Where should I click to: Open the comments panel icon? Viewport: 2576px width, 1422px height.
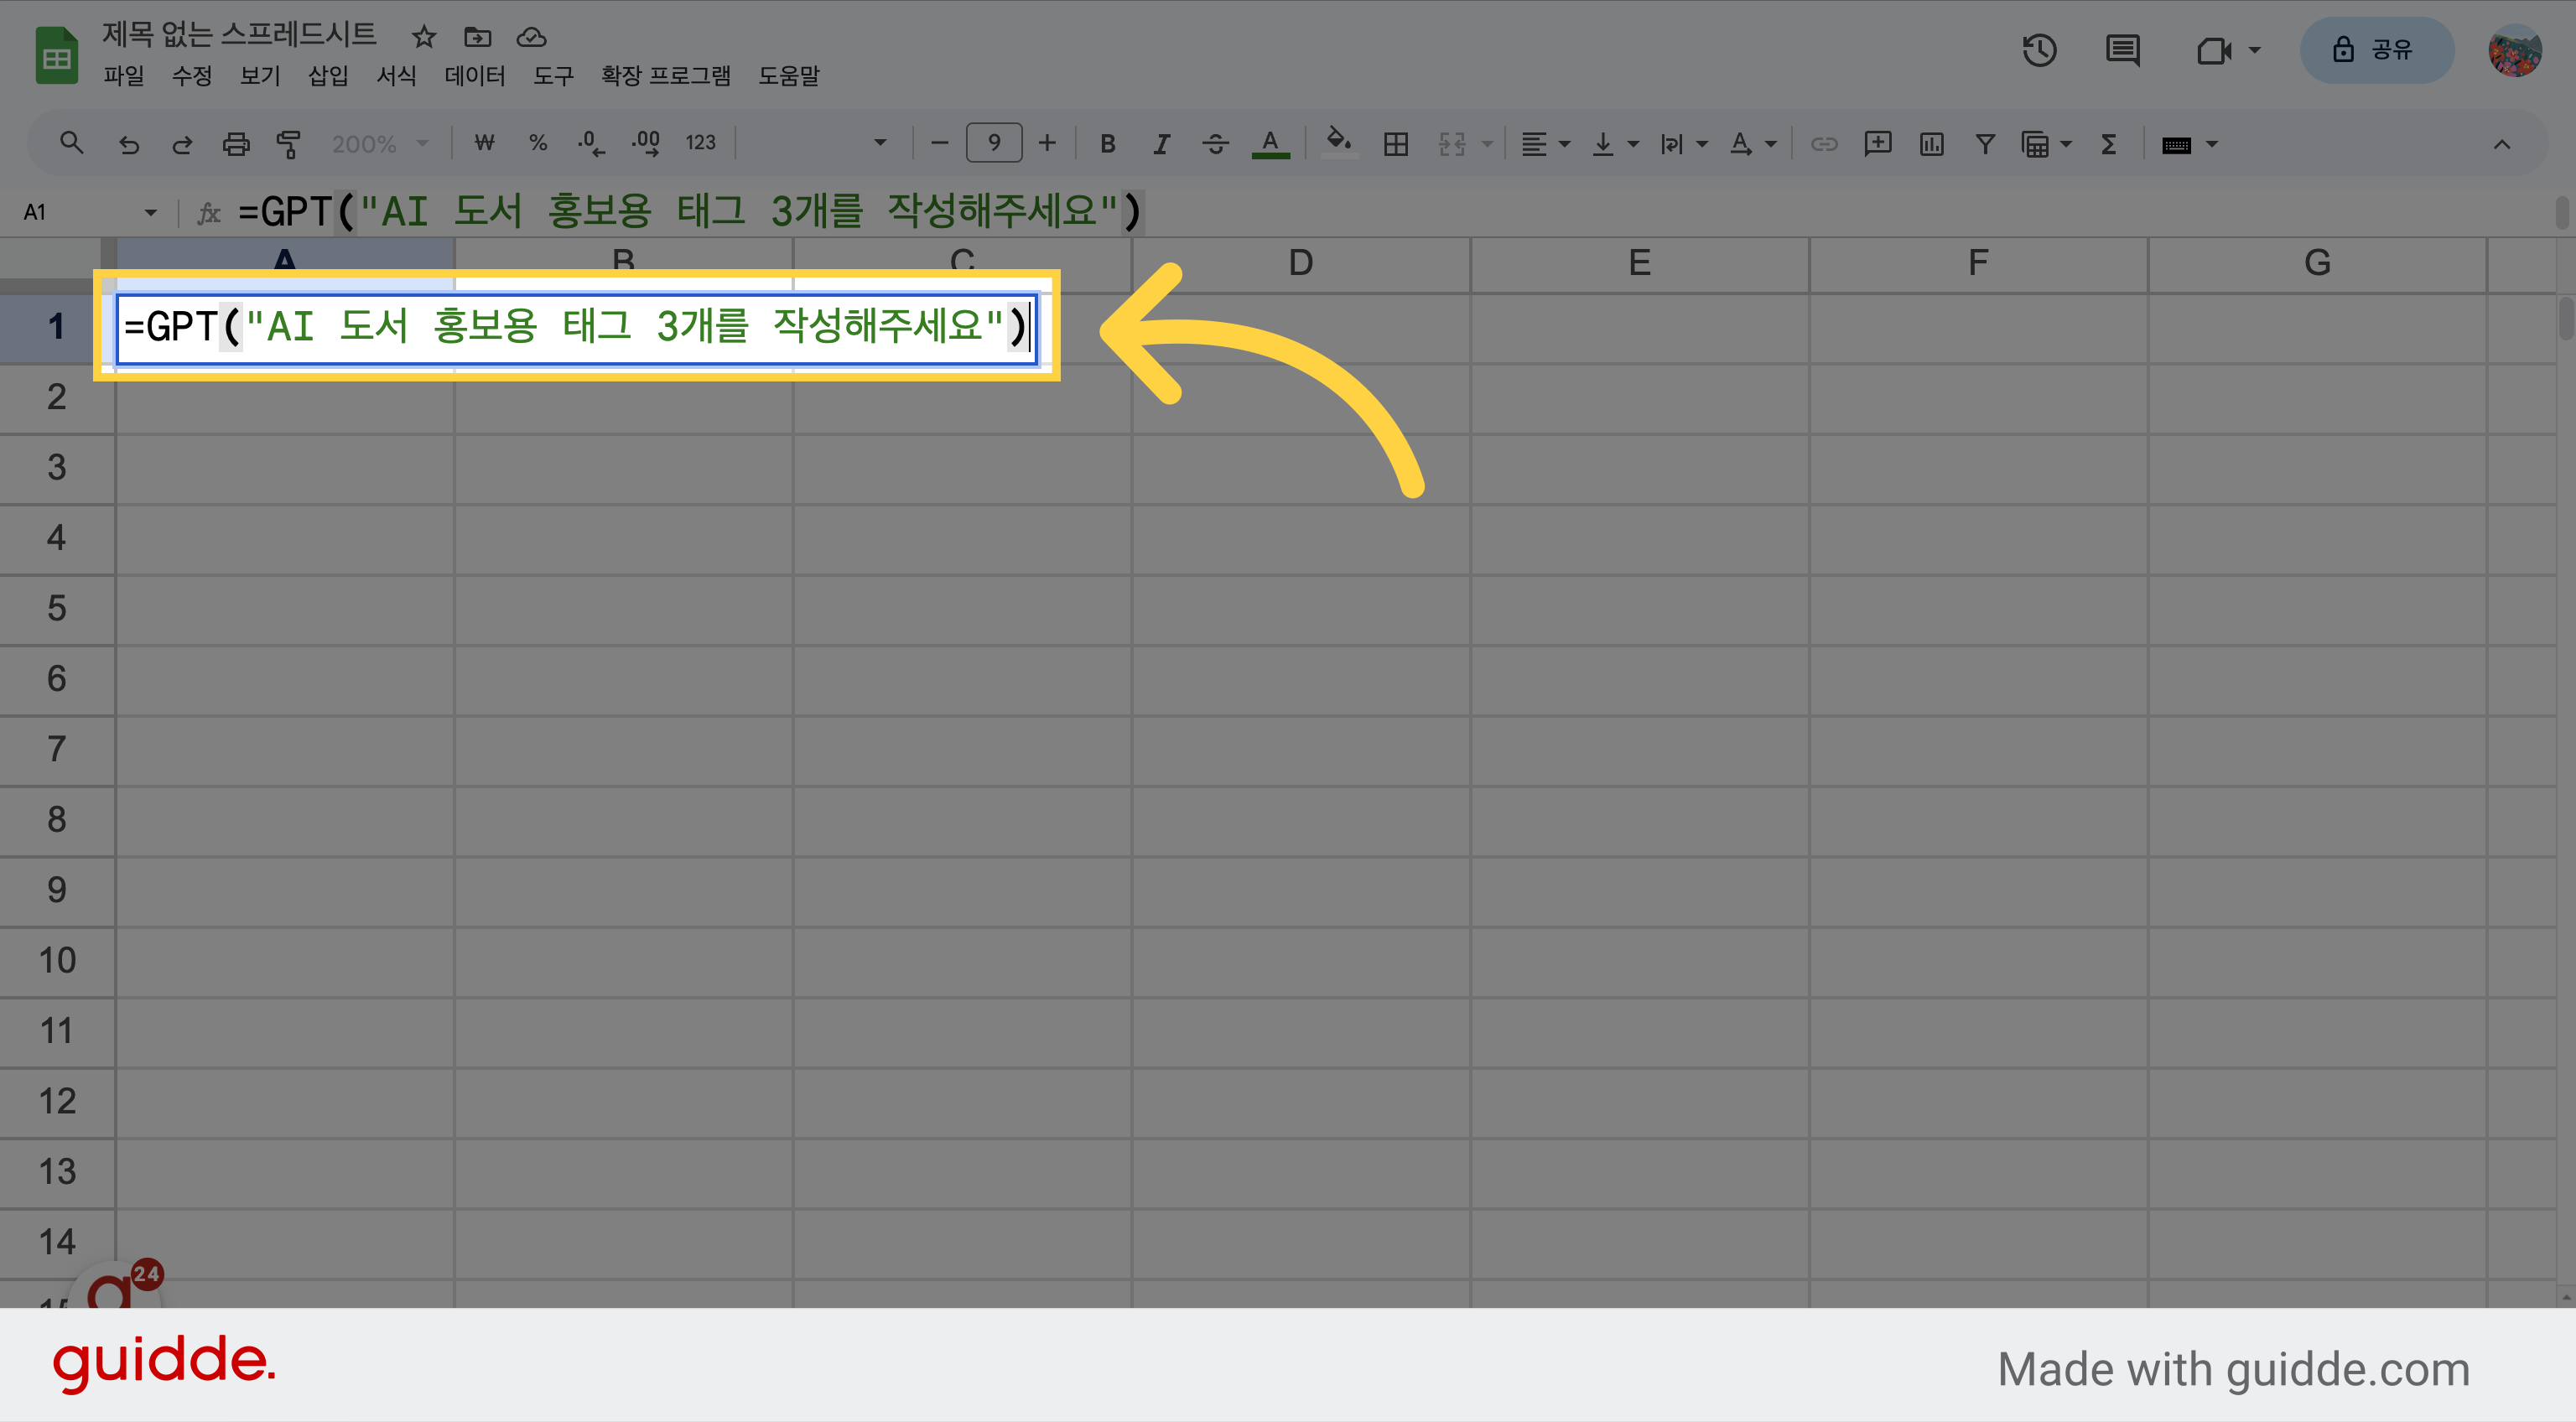(x=2122, y=50)
